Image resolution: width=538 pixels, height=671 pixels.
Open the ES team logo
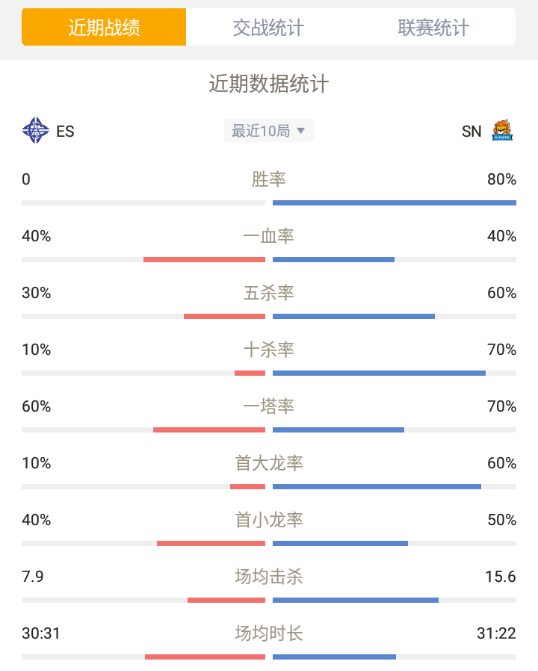[x=36, y=131]
